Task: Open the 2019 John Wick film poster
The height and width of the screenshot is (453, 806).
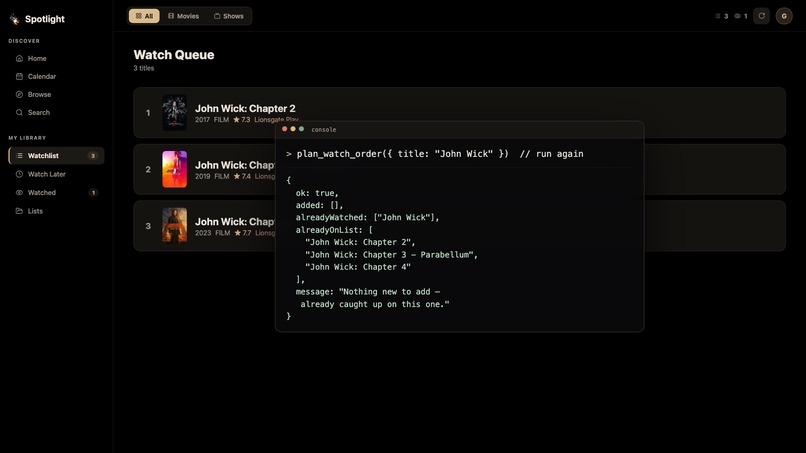Action: click(175, 169)
